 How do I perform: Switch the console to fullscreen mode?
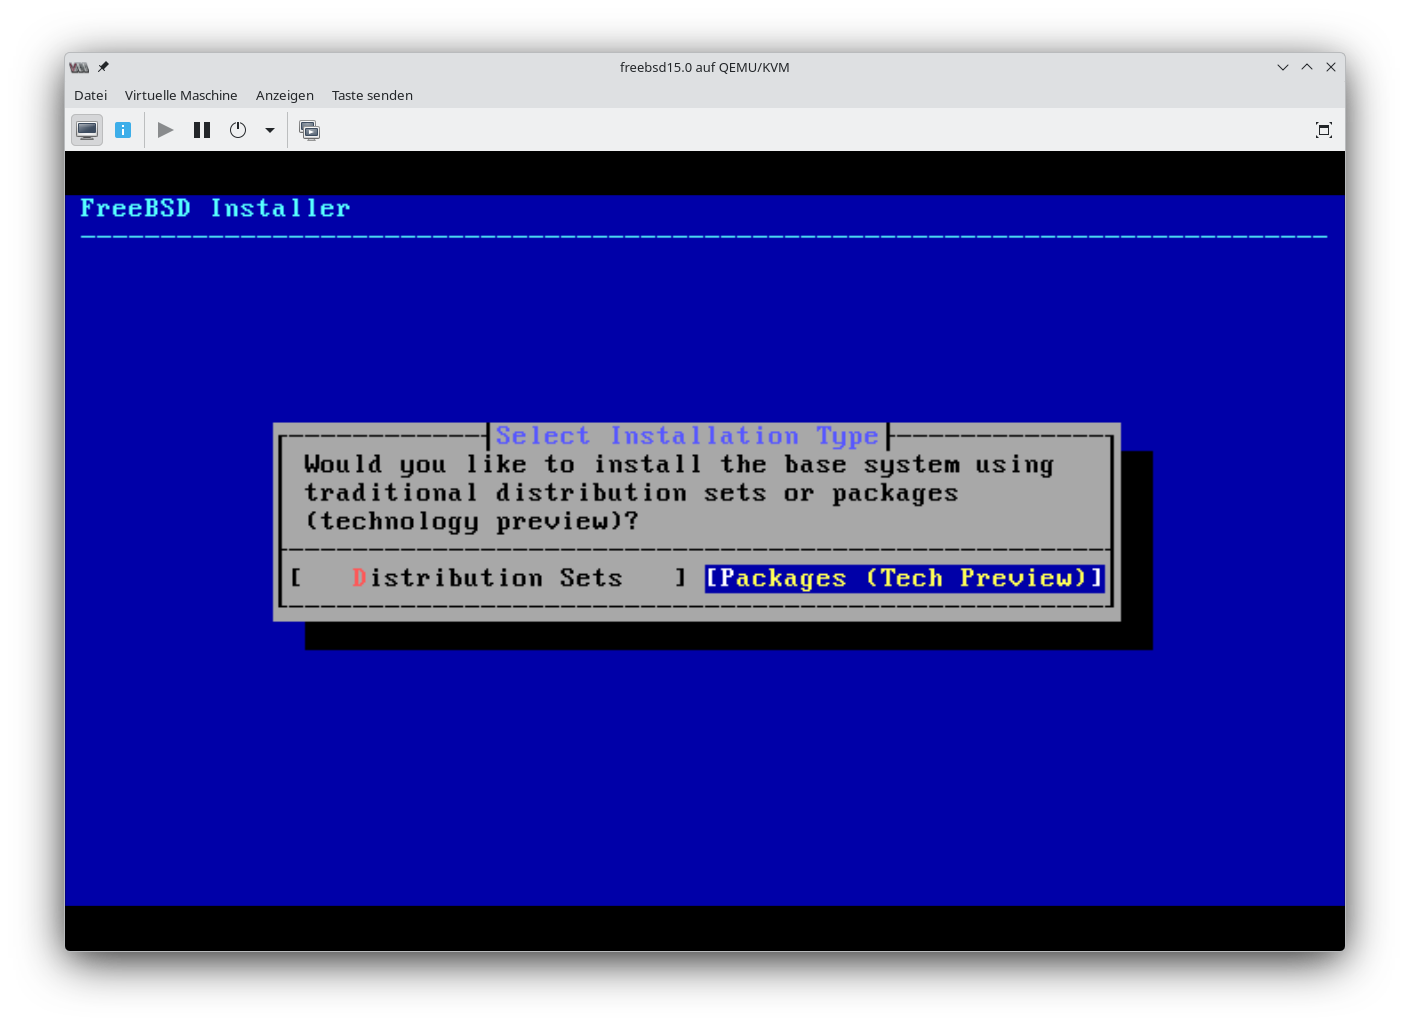[1323, 130]
